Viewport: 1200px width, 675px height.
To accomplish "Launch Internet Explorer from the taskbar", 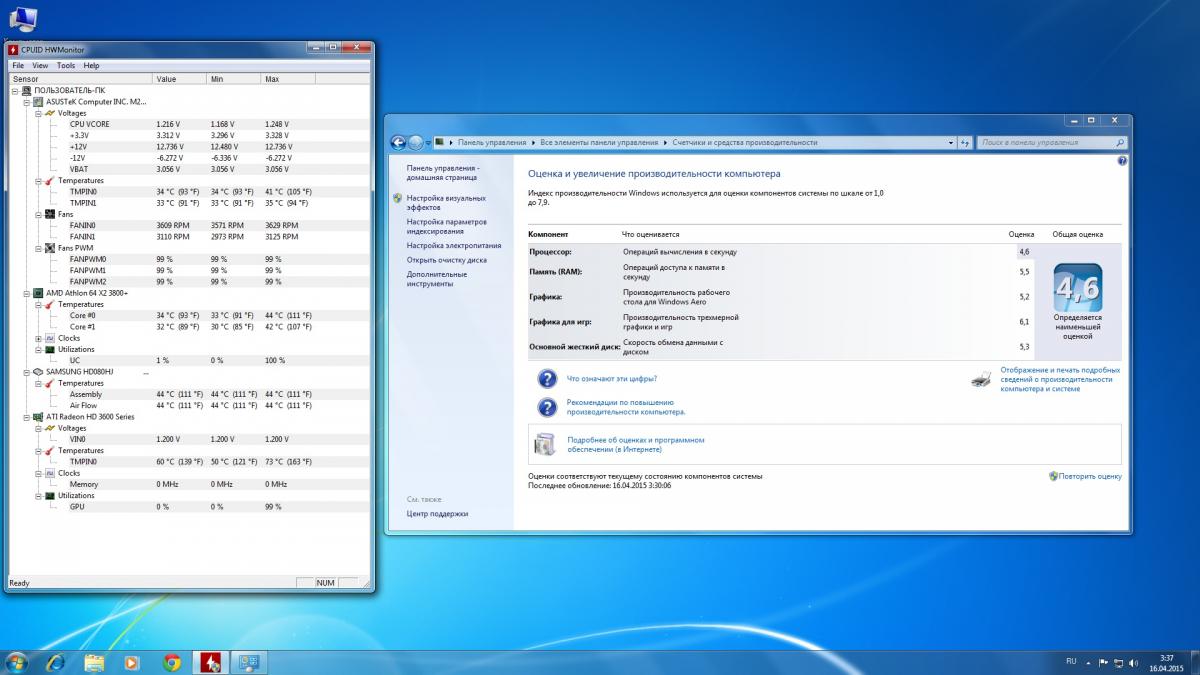I will tap(55, 661).
